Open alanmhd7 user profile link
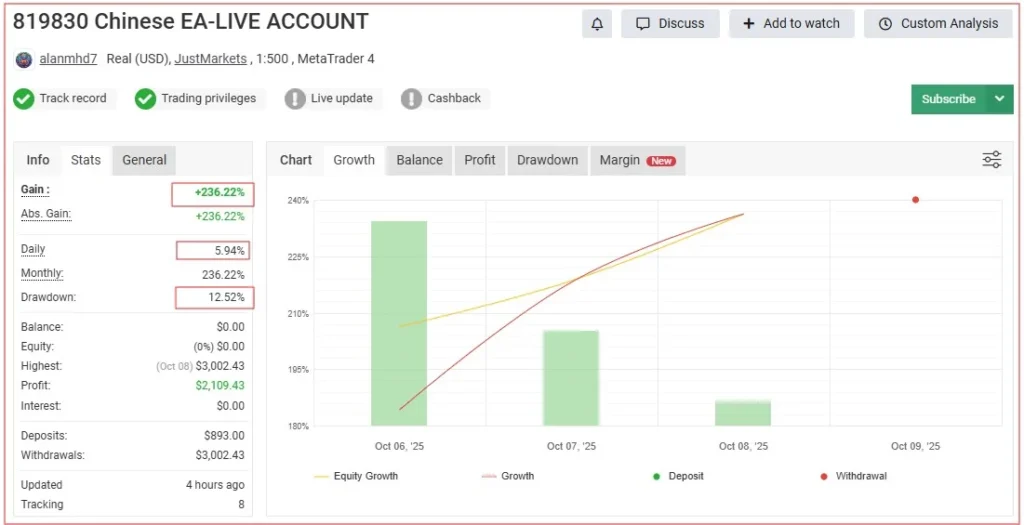This screenshot has width=1024, height=525. point(68,59)
